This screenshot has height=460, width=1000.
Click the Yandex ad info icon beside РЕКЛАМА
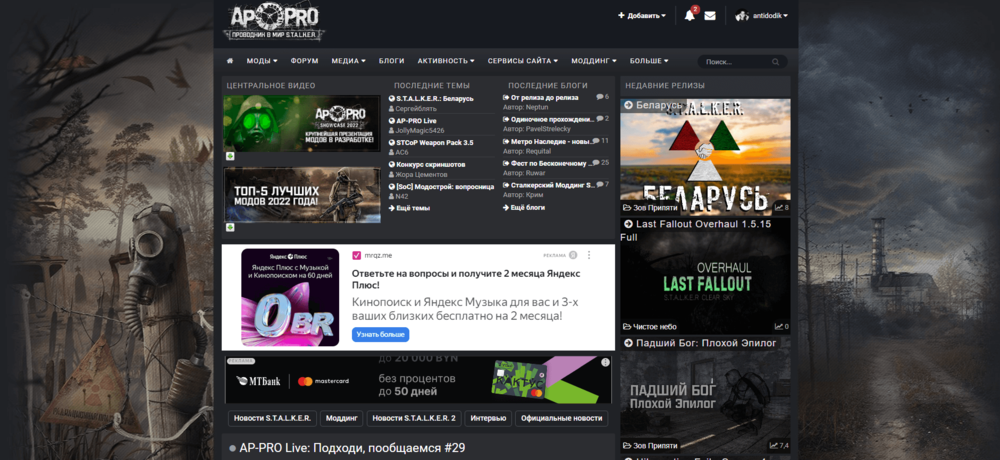[x=573, y=255]
